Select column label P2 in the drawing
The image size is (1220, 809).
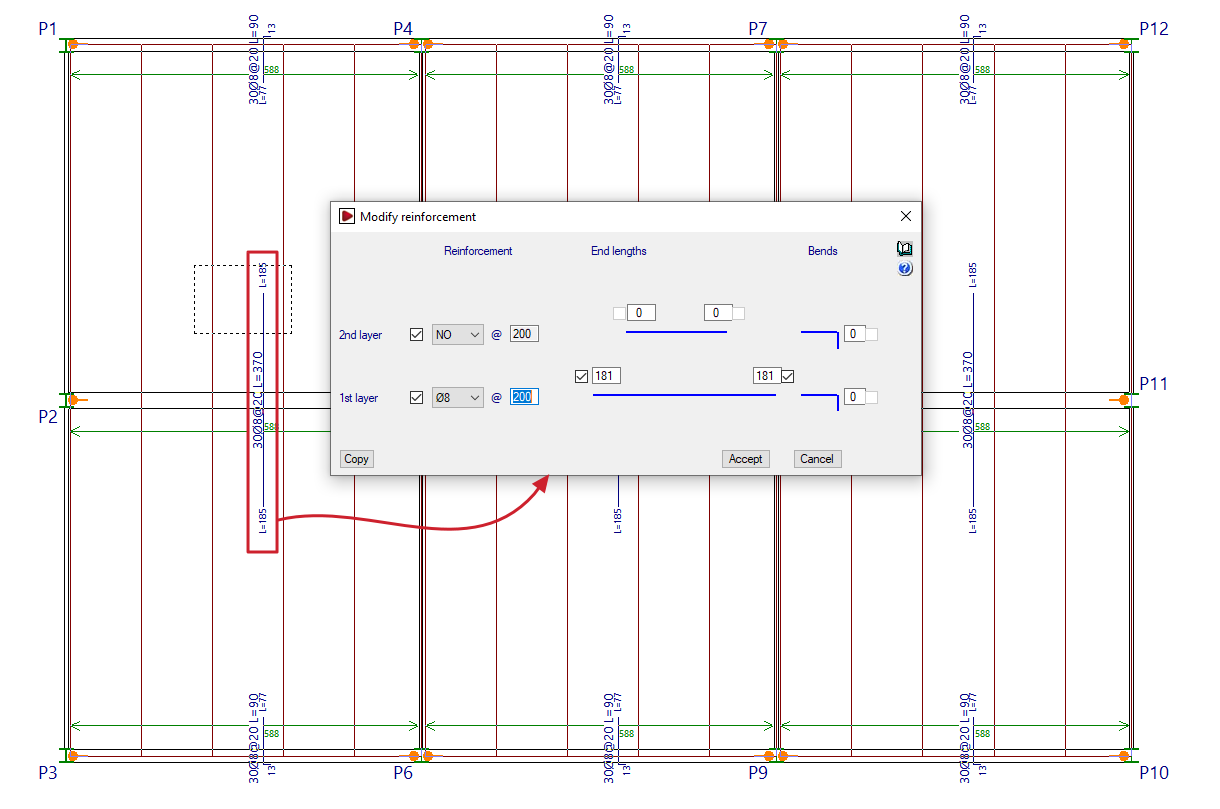tap(48, 417)
